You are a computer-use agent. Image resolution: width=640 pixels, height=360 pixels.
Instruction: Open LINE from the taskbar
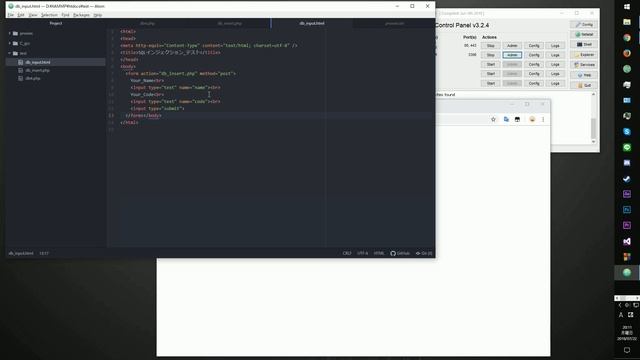pos(627,147)
